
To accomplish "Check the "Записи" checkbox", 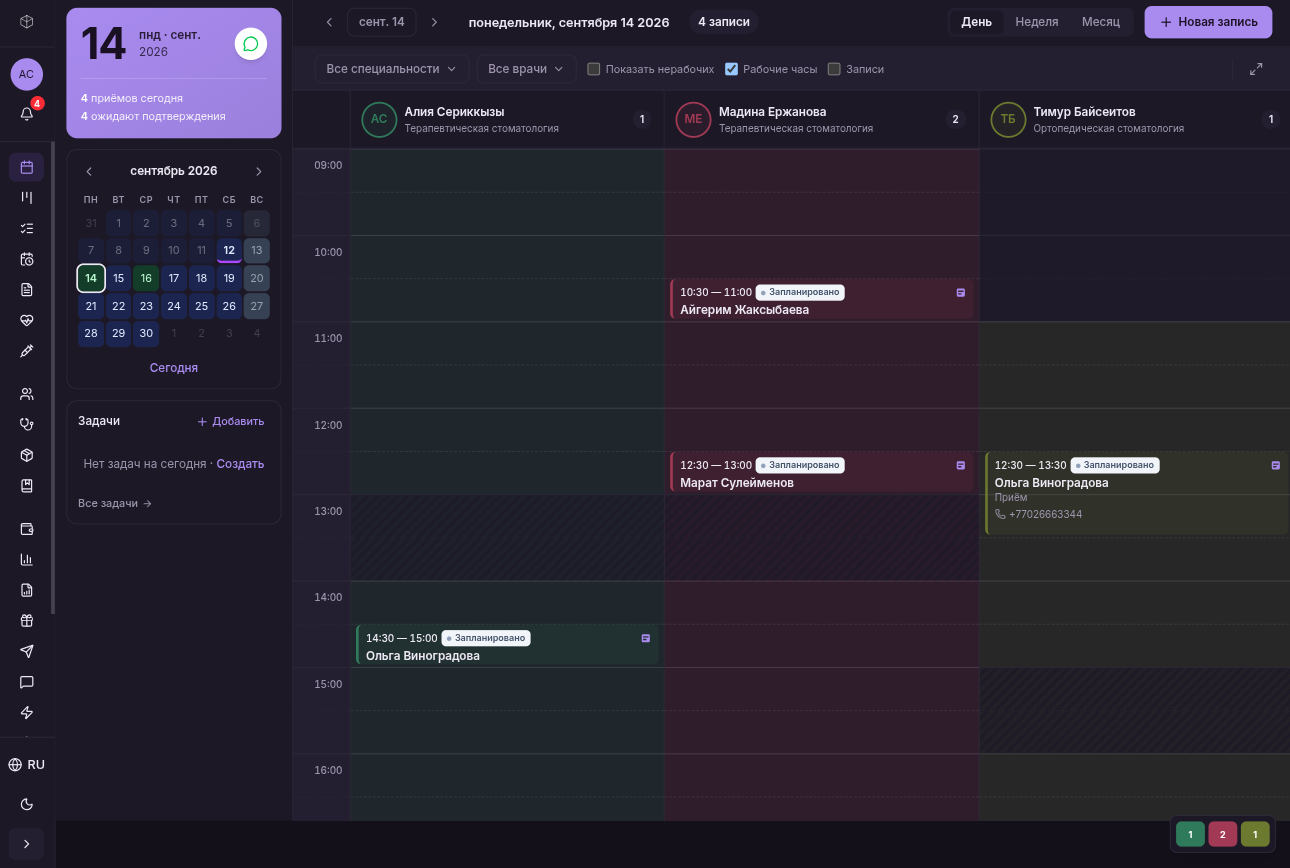I will [834, 69].
